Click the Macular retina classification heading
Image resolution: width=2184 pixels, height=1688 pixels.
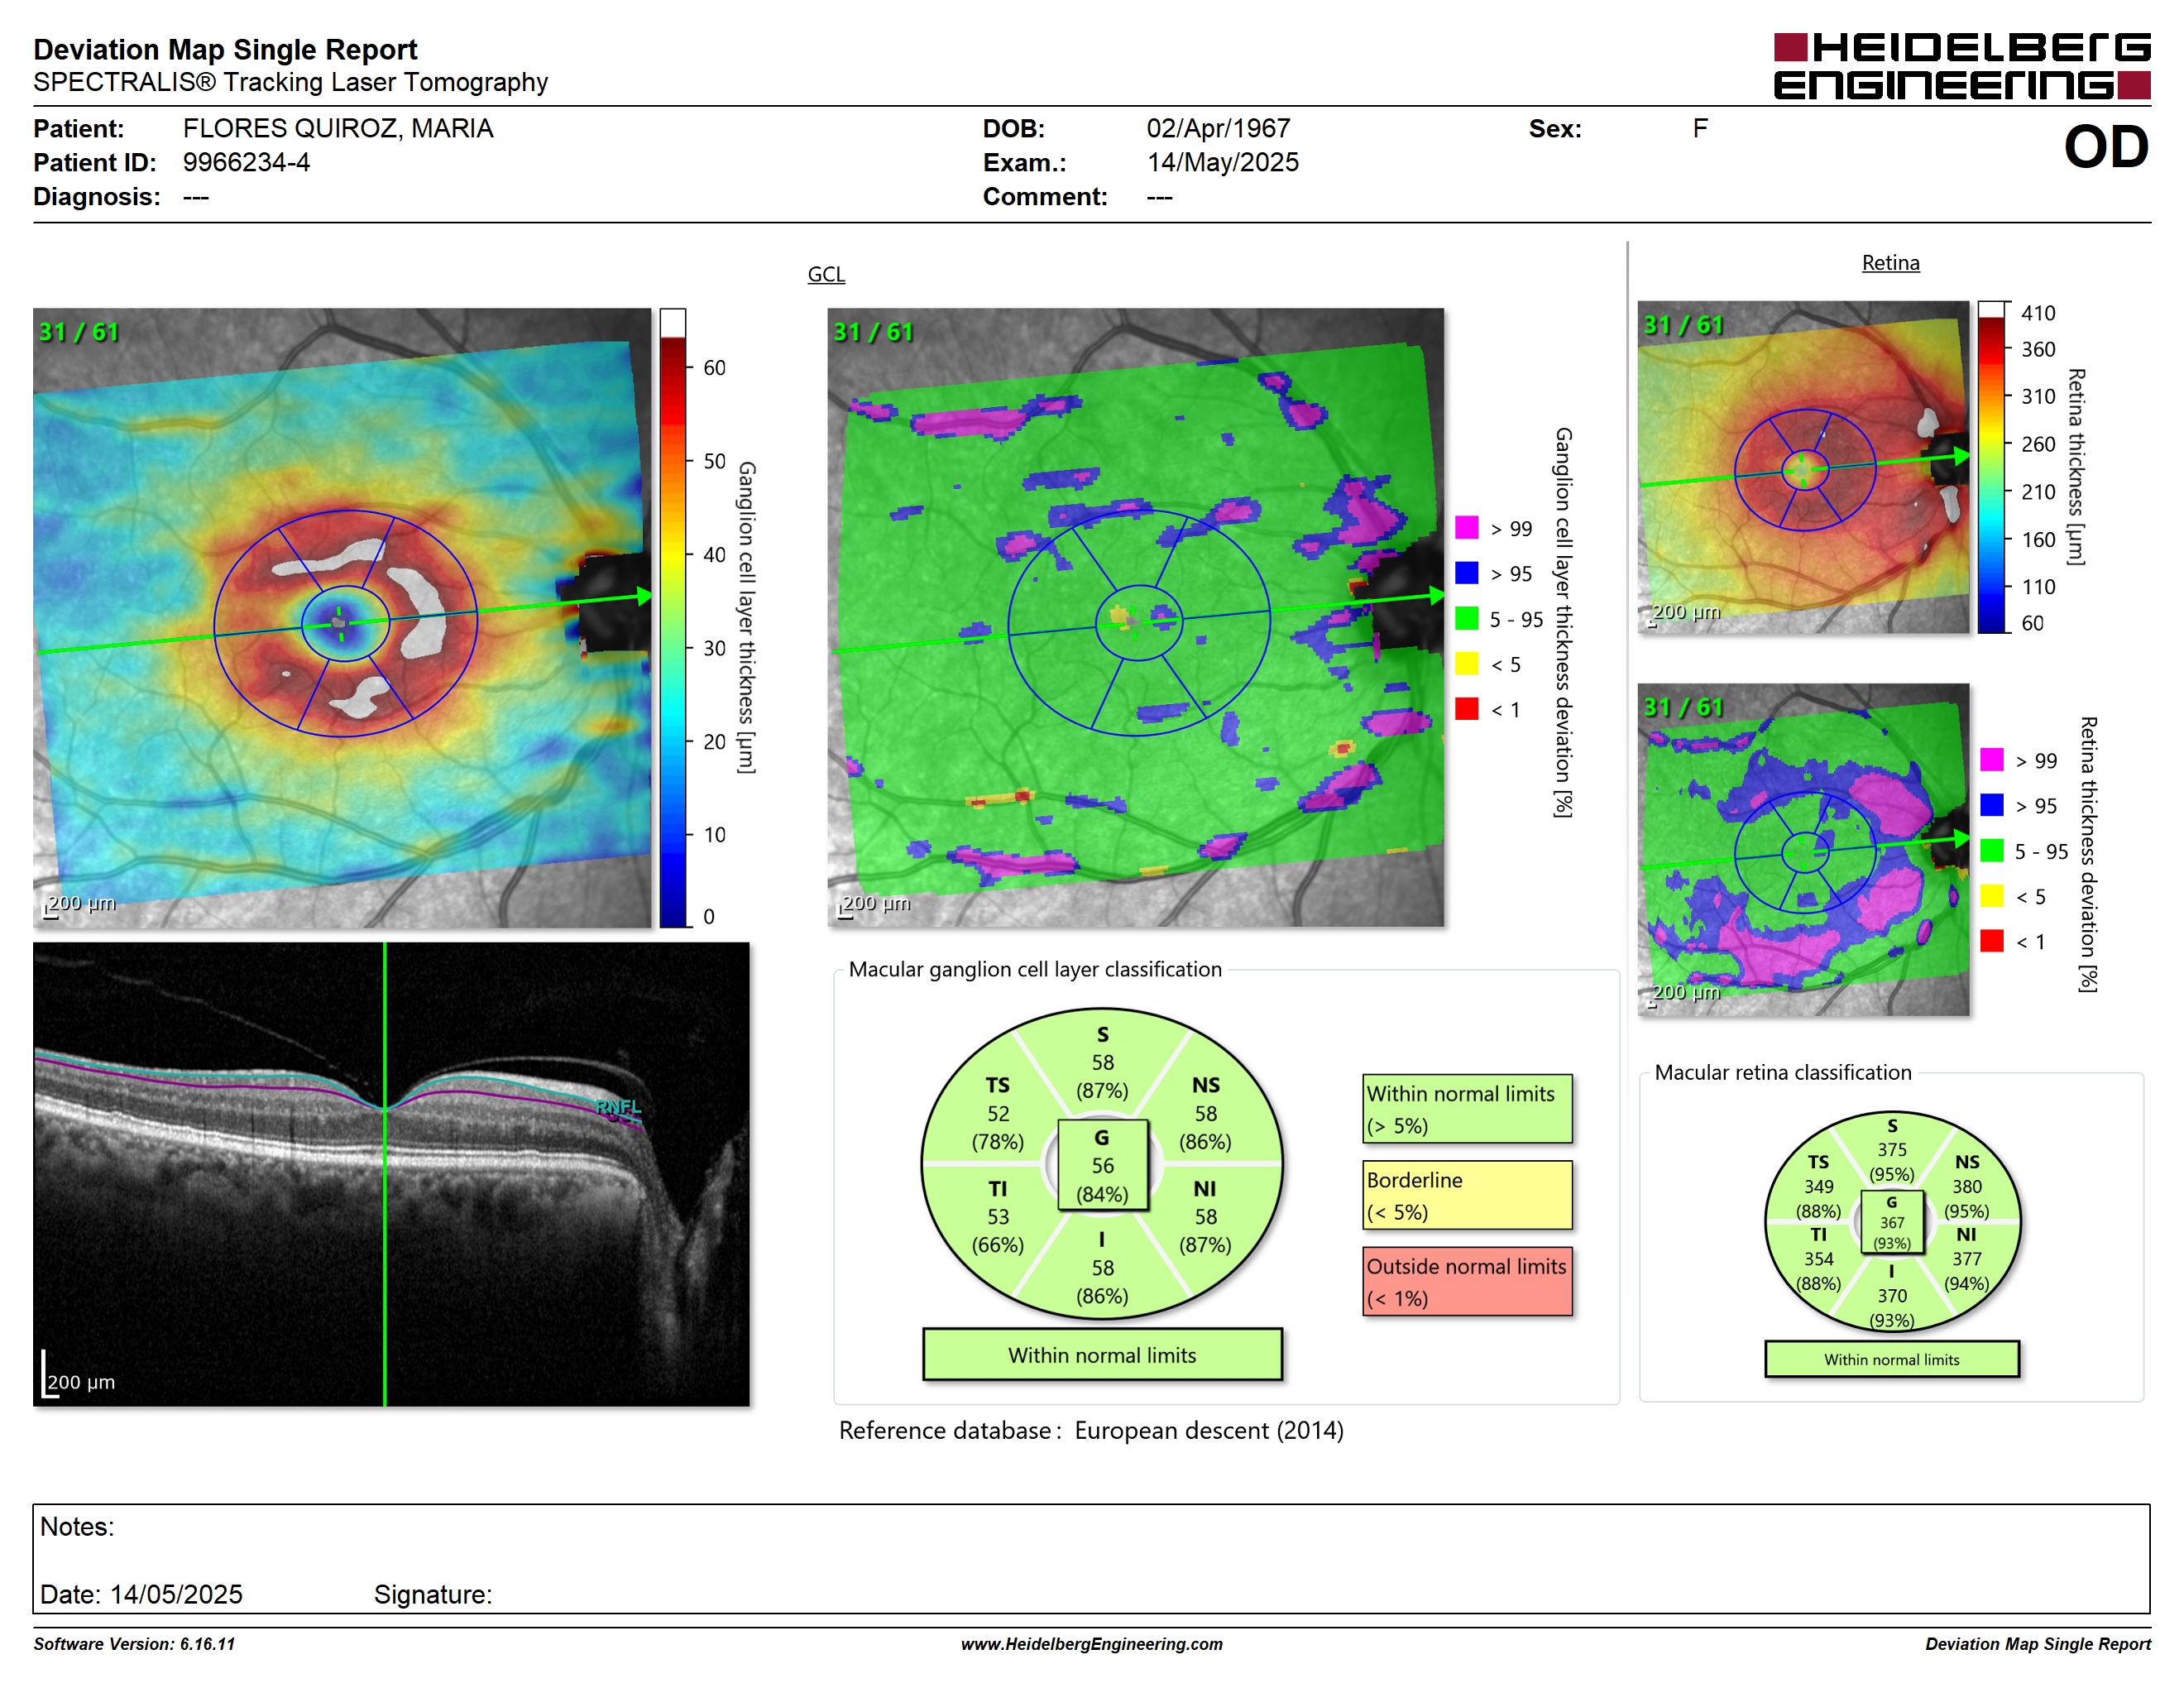pyautogui.click(x=1783, y=1072)
